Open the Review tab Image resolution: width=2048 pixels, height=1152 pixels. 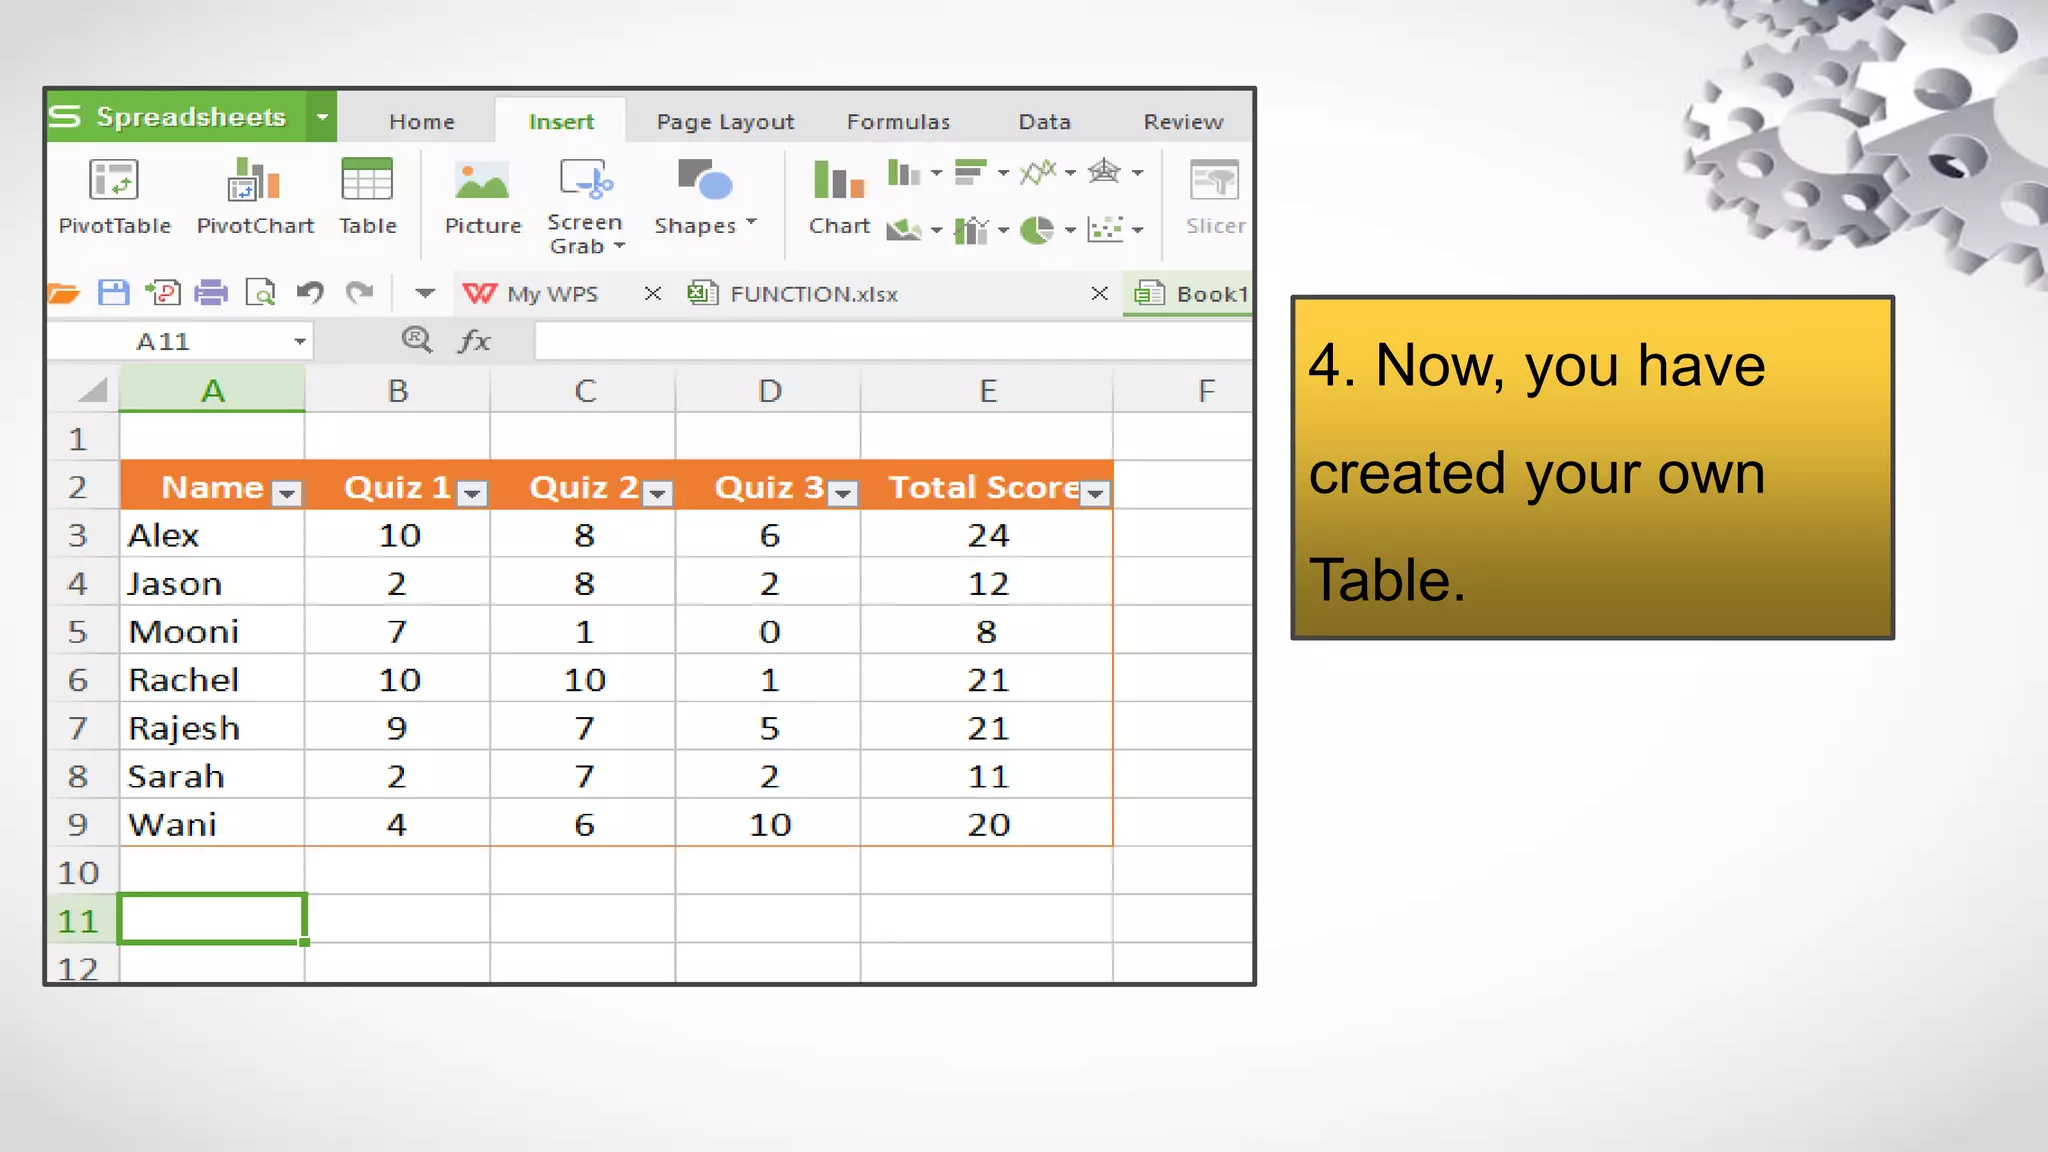[1183, 122]
